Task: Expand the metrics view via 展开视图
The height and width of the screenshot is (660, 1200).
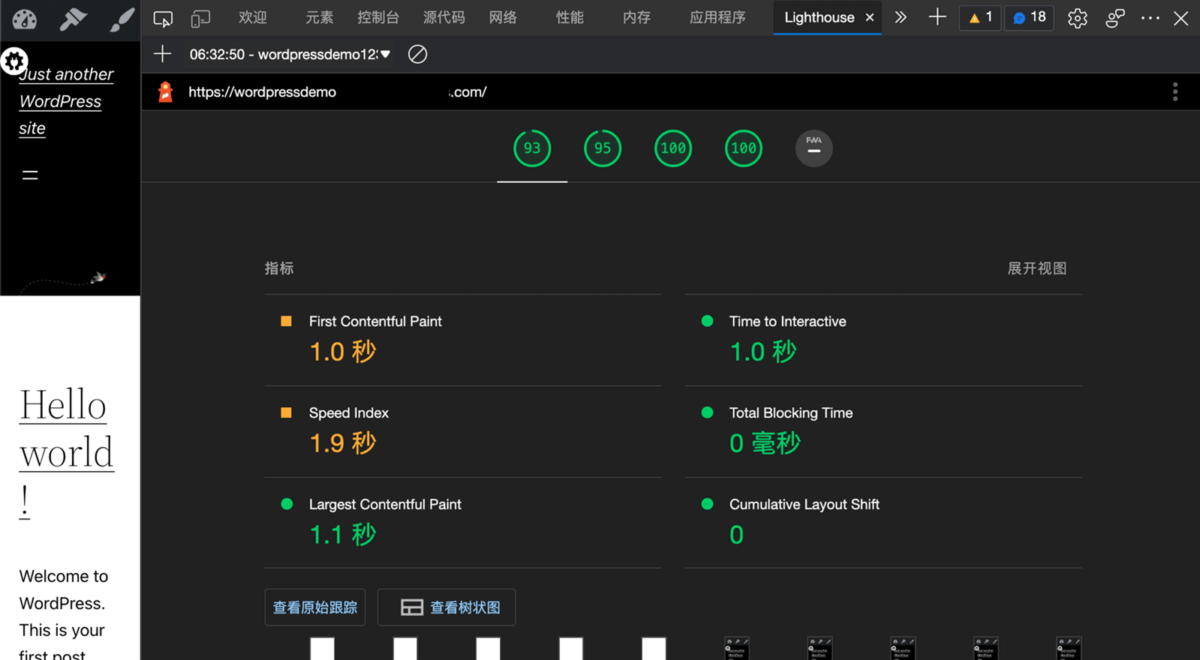Action: 1037,268
